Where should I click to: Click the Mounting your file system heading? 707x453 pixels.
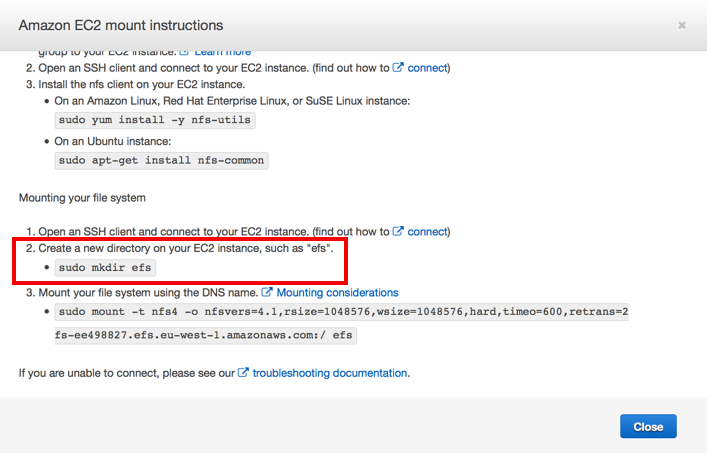[82, 198]
